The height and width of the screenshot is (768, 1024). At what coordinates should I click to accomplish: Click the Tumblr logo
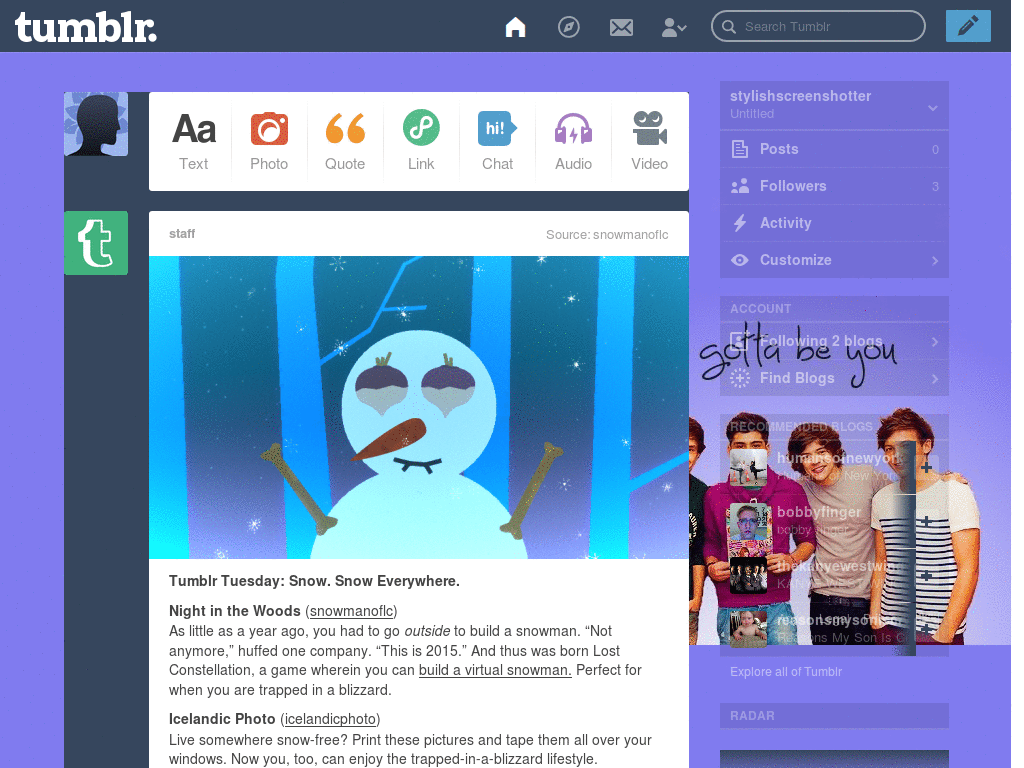point(86,27)
